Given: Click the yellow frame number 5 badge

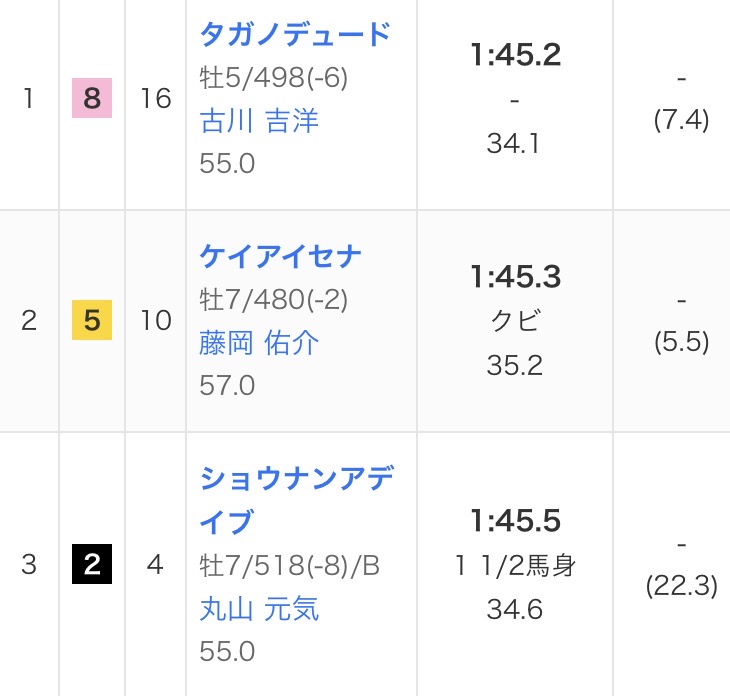Looking at the screenshot, I should click(x=92, y=321).
